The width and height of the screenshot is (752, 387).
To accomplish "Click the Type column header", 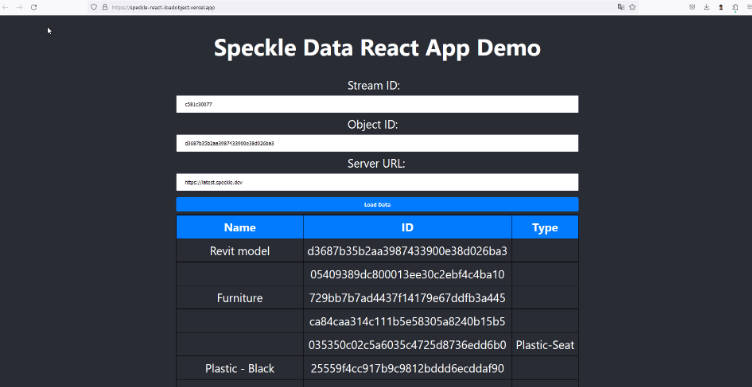I will point(545,227).
